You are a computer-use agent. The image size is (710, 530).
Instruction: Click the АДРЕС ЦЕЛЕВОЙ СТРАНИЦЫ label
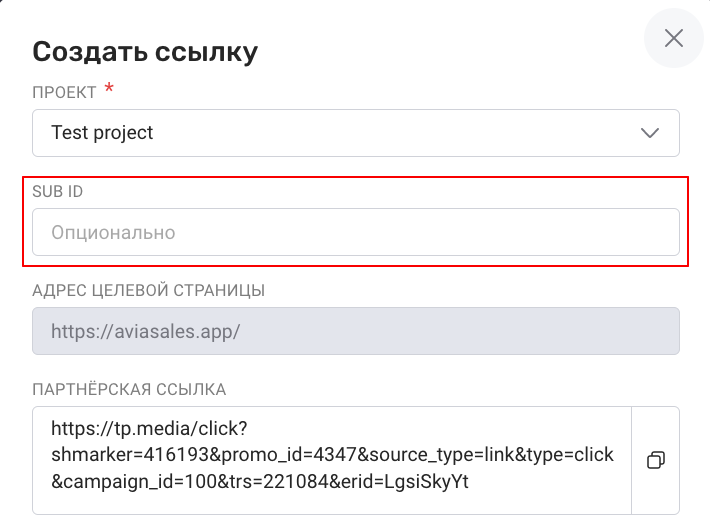pyautogui.click(x=149, y=290)
